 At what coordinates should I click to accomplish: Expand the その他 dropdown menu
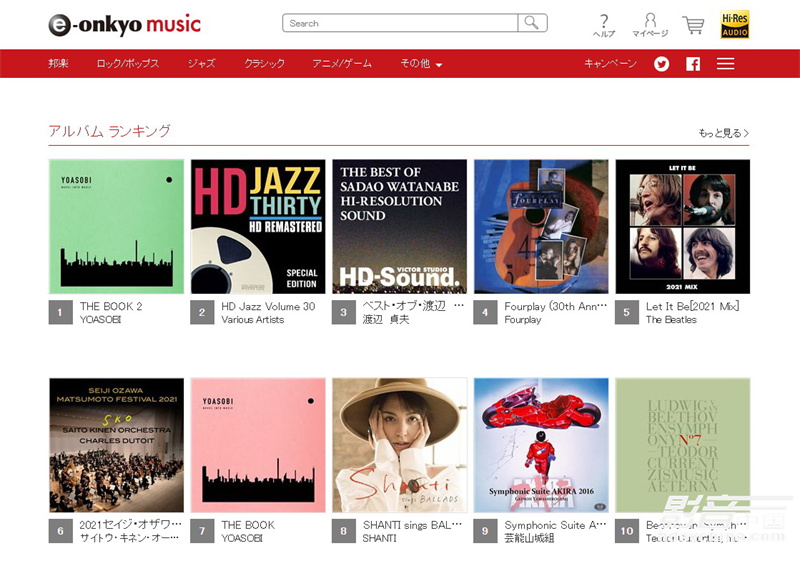point(421,63)
